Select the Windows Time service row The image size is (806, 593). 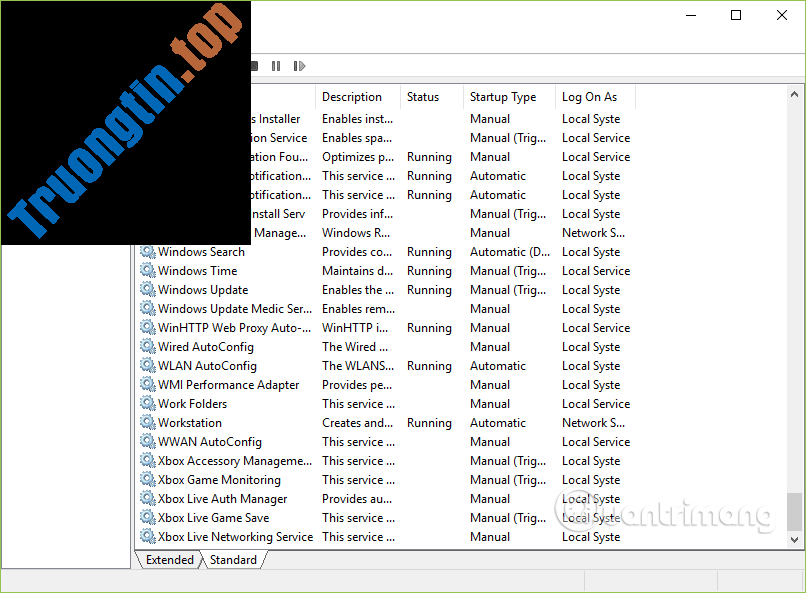pyautogui.click(x=198, y=271)
